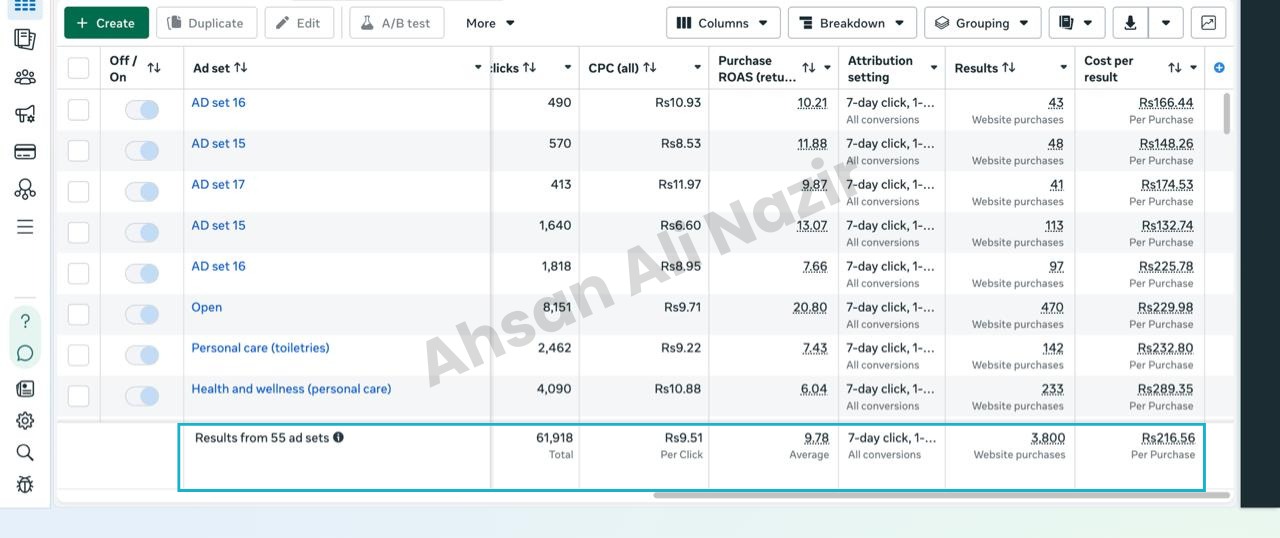Open the Grouping dropdown
This screenshot has height=538, width=1280.
point(983,23)
